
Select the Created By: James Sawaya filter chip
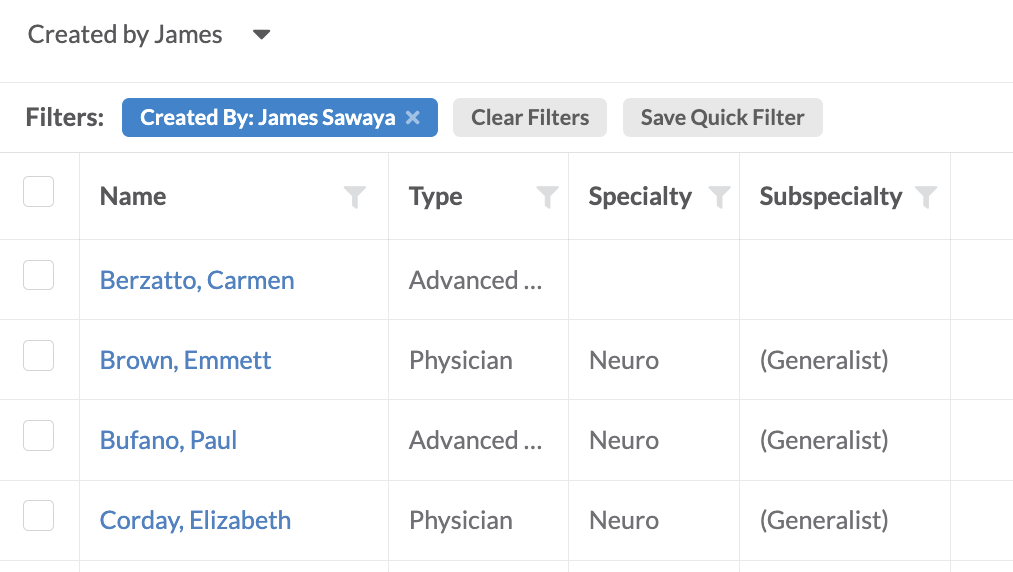coord(267,118)
